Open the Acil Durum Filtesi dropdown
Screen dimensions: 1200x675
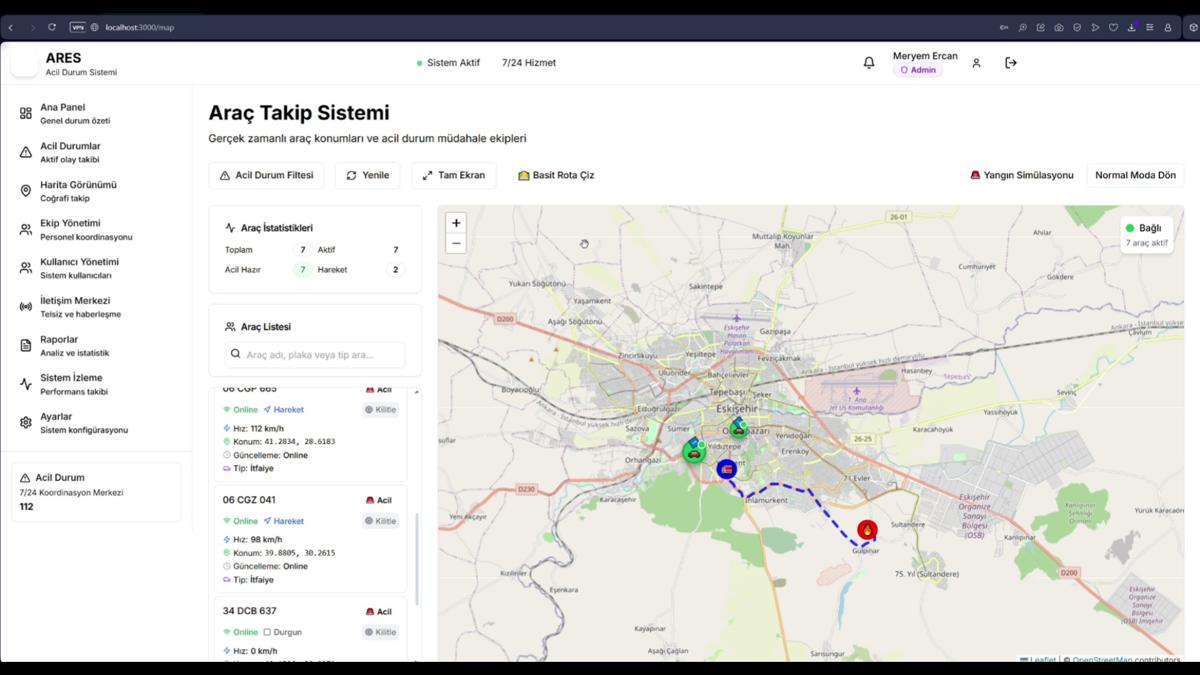(x=266, y=175)
